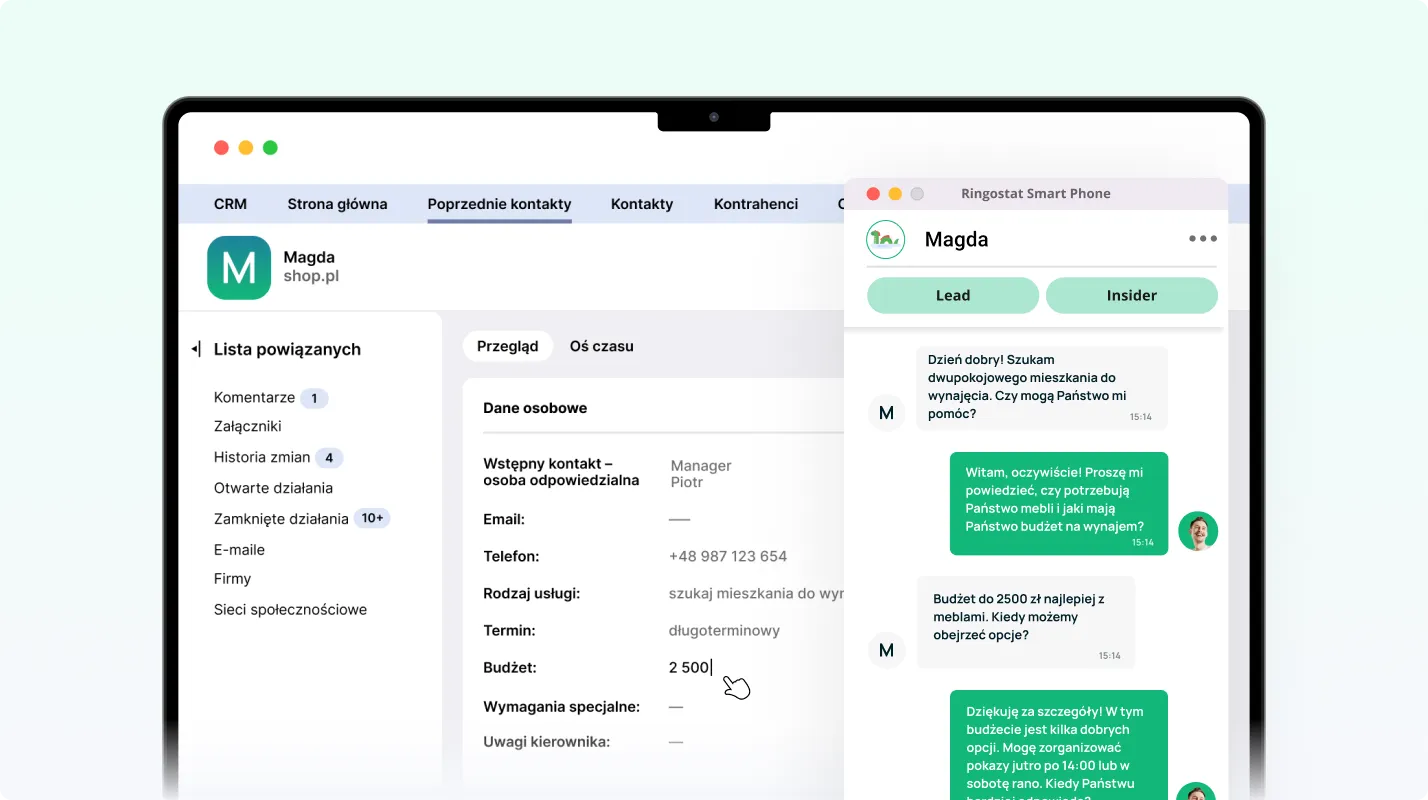Click the yellow minimize dot in Smart Phone
This screenshot has height=800, width=1428.
tap(895, 194)
